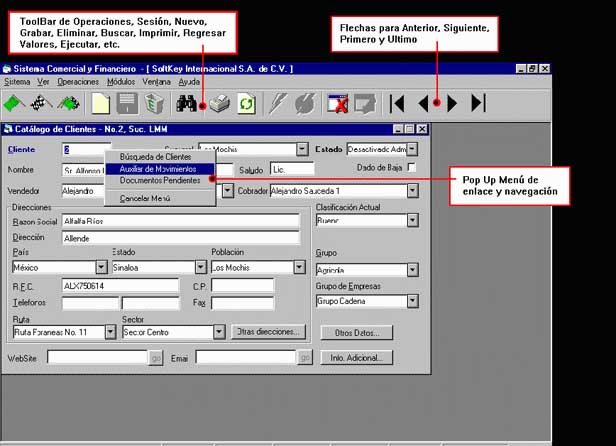The image size is (616, 446).
Task: Delete record using the trash bin icon
Action: tap(154, 104)
